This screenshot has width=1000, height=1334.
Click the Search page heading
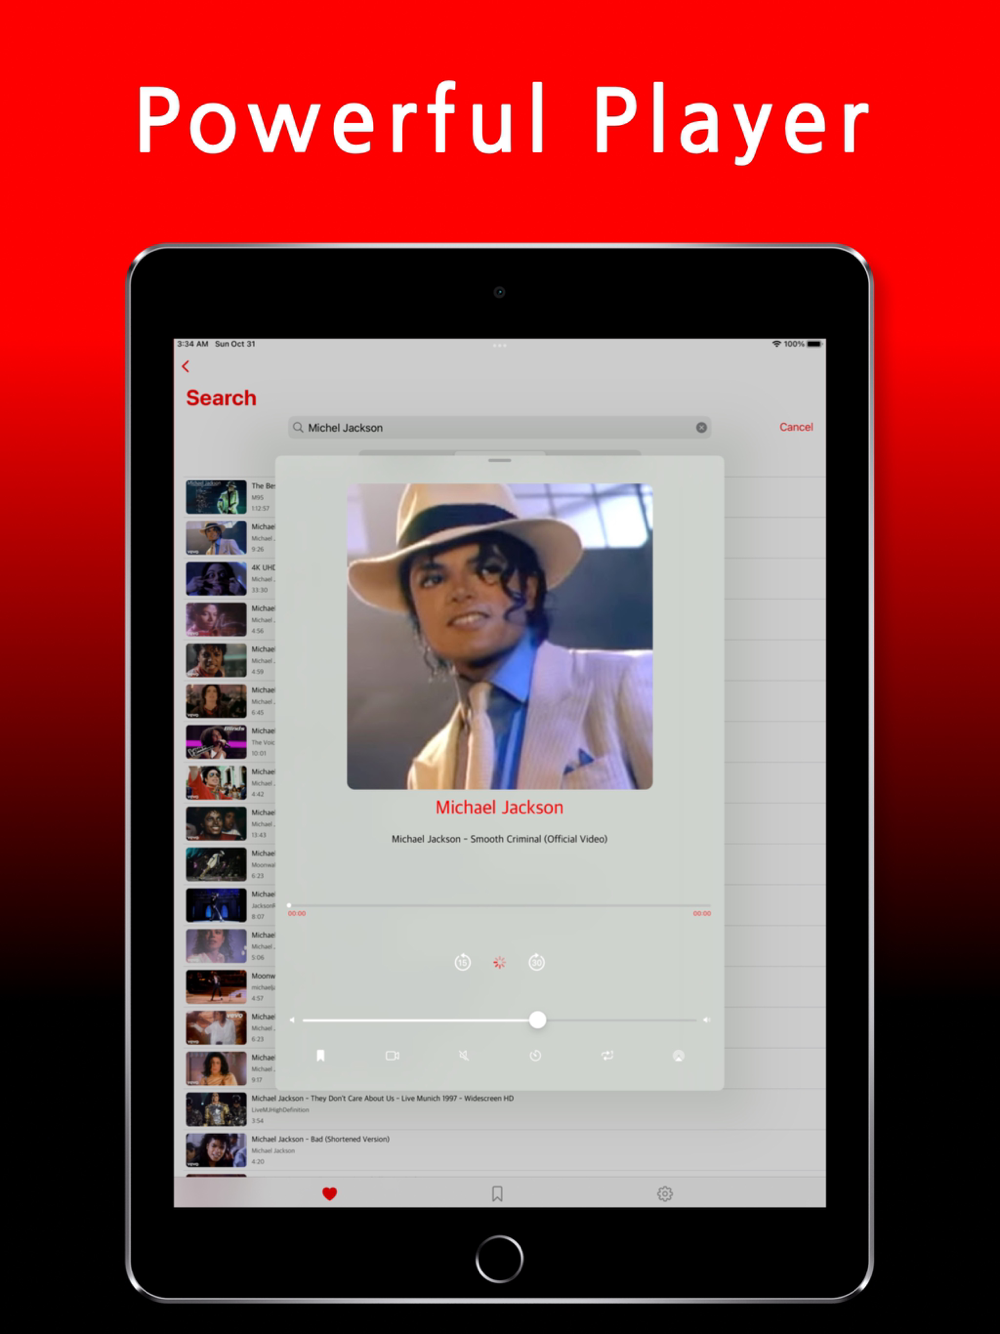[221, 398]
